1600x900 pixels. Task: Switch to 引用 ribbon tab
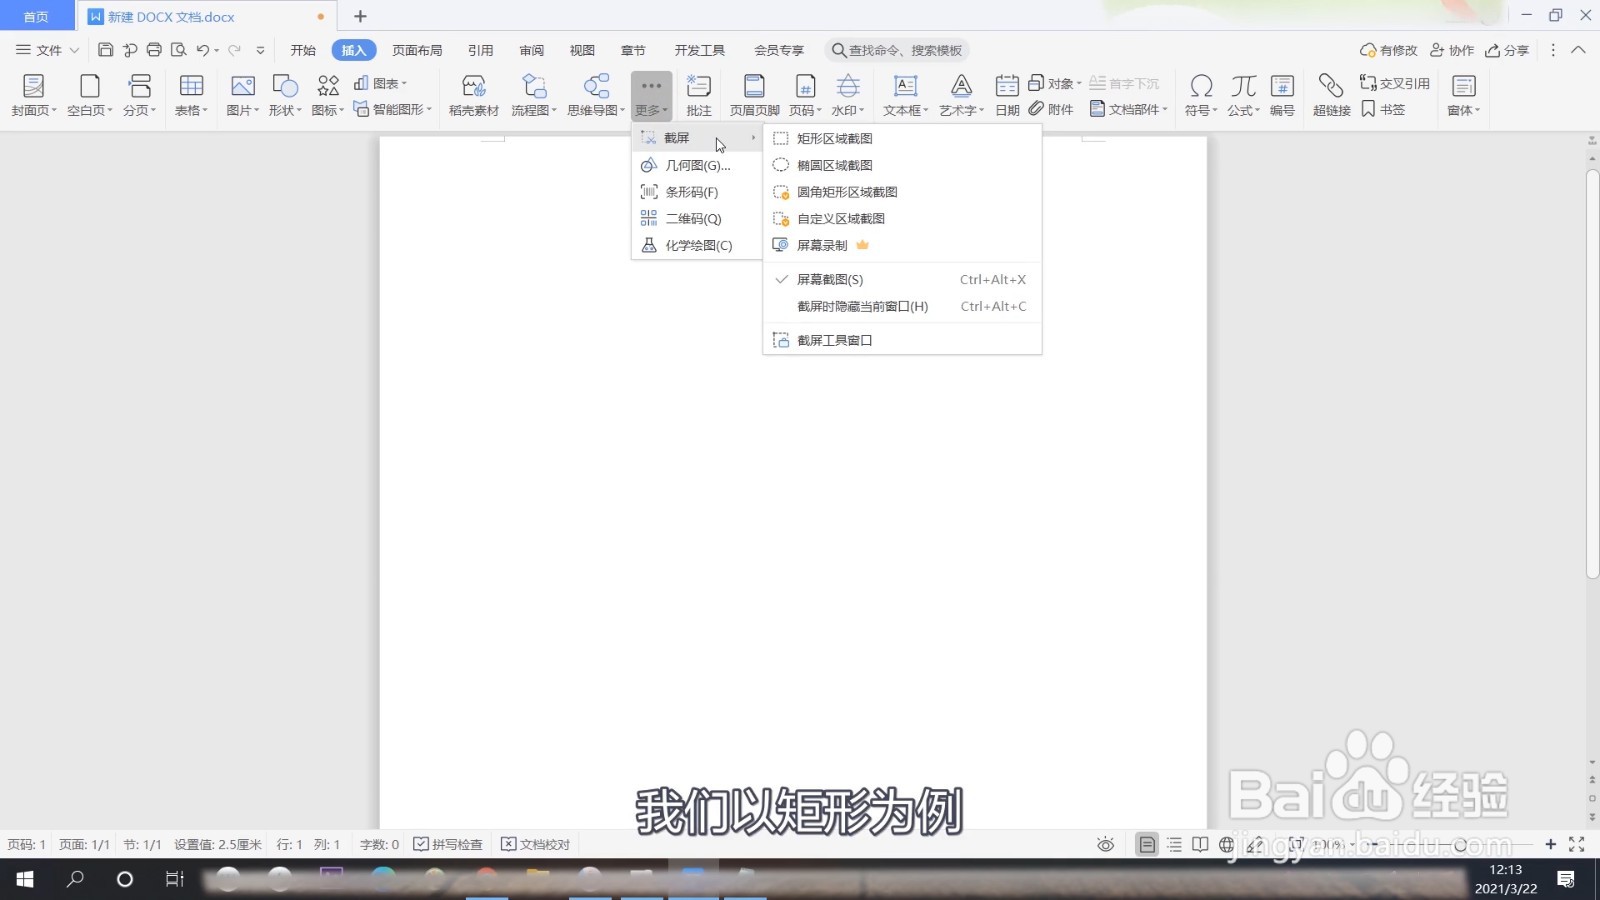click(x=480, y=50)
